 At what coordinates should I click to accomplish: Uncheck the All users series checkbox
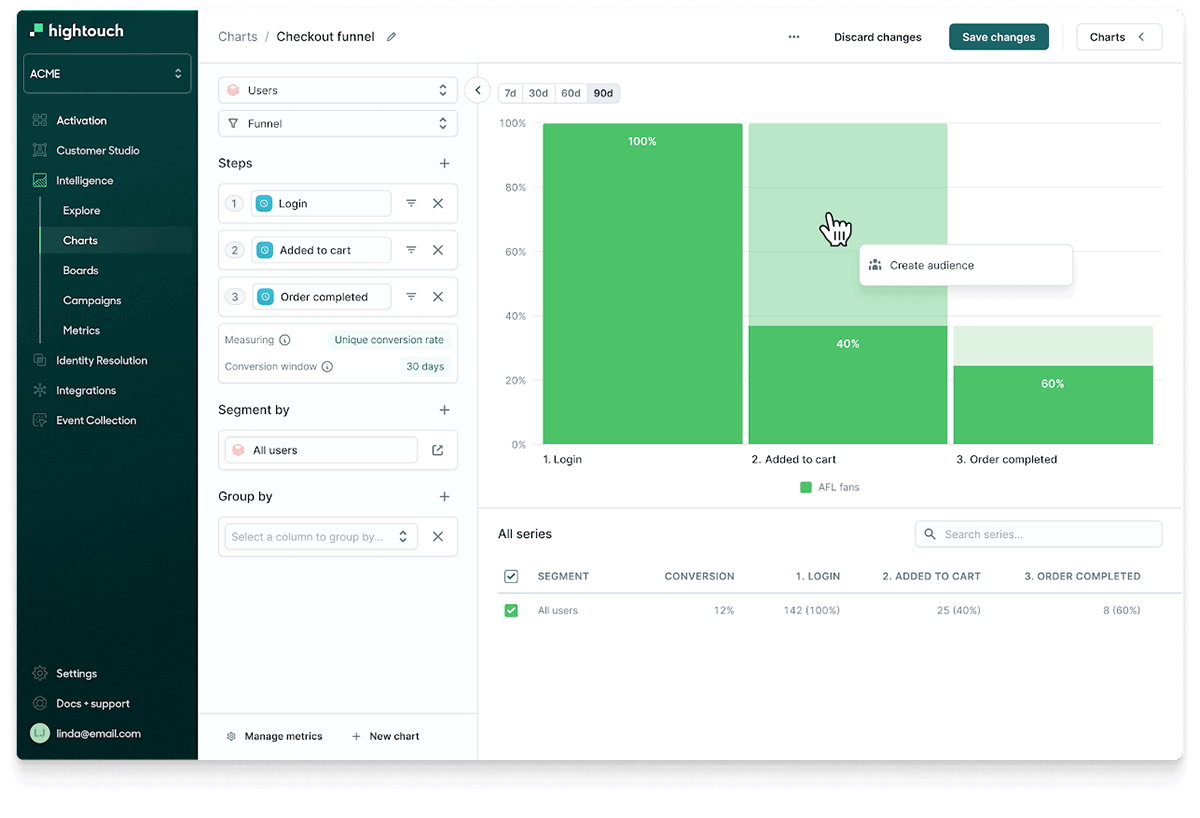[x=511, y=610]
